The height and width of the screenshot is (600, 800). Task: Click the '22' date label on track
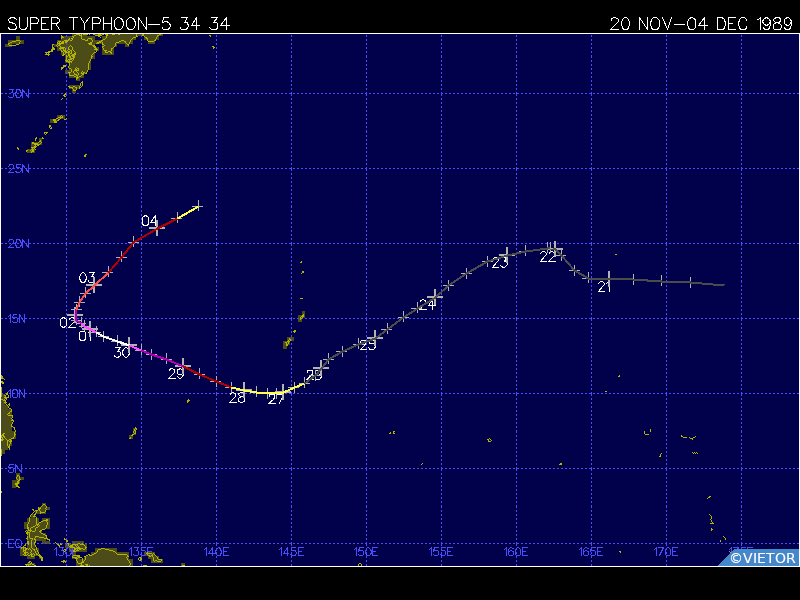pos(548,257)
